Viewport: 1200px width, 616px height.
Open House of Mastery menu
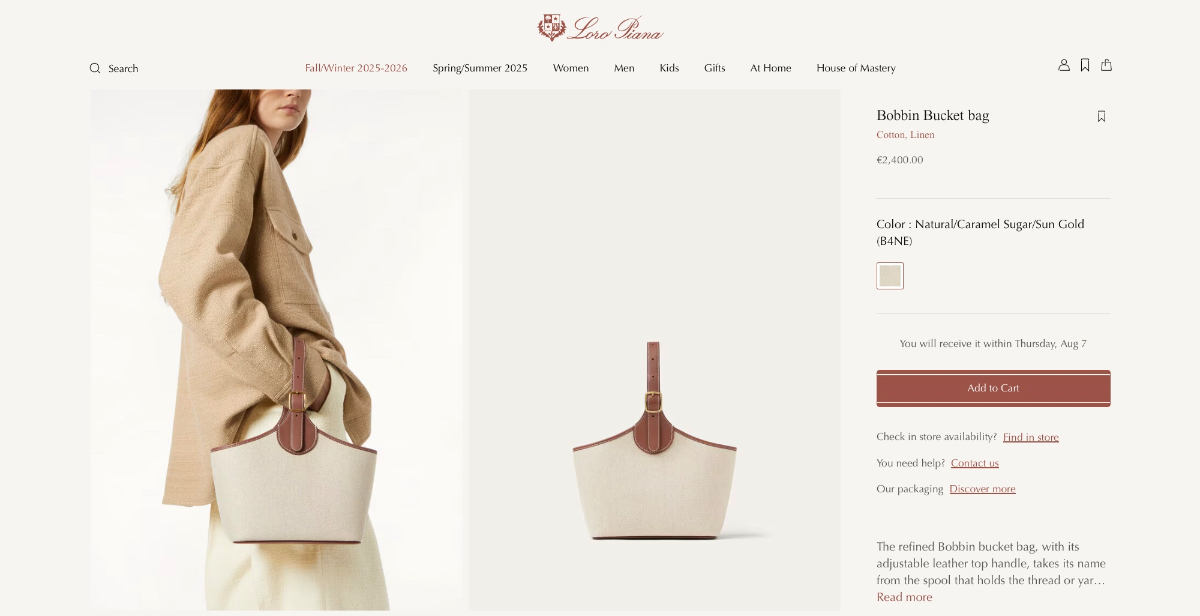click(856, 68)
